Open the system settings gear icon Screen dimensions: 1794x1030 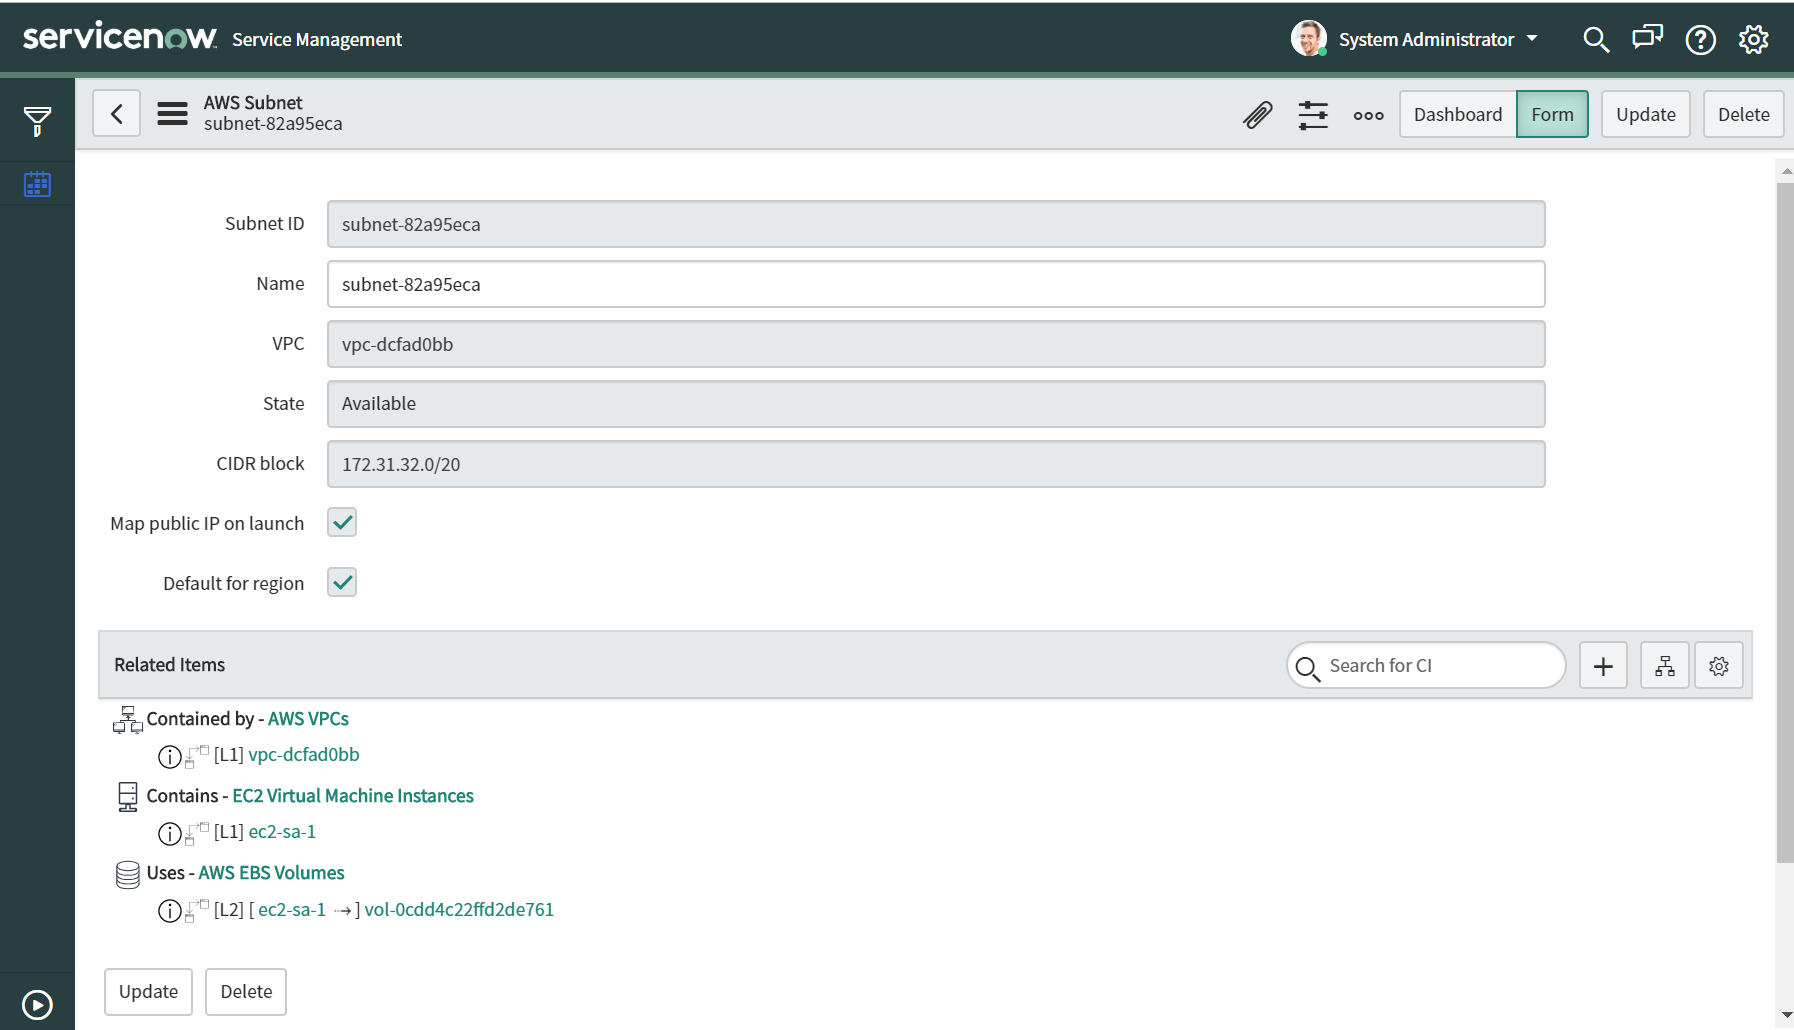pos(1754,39)
